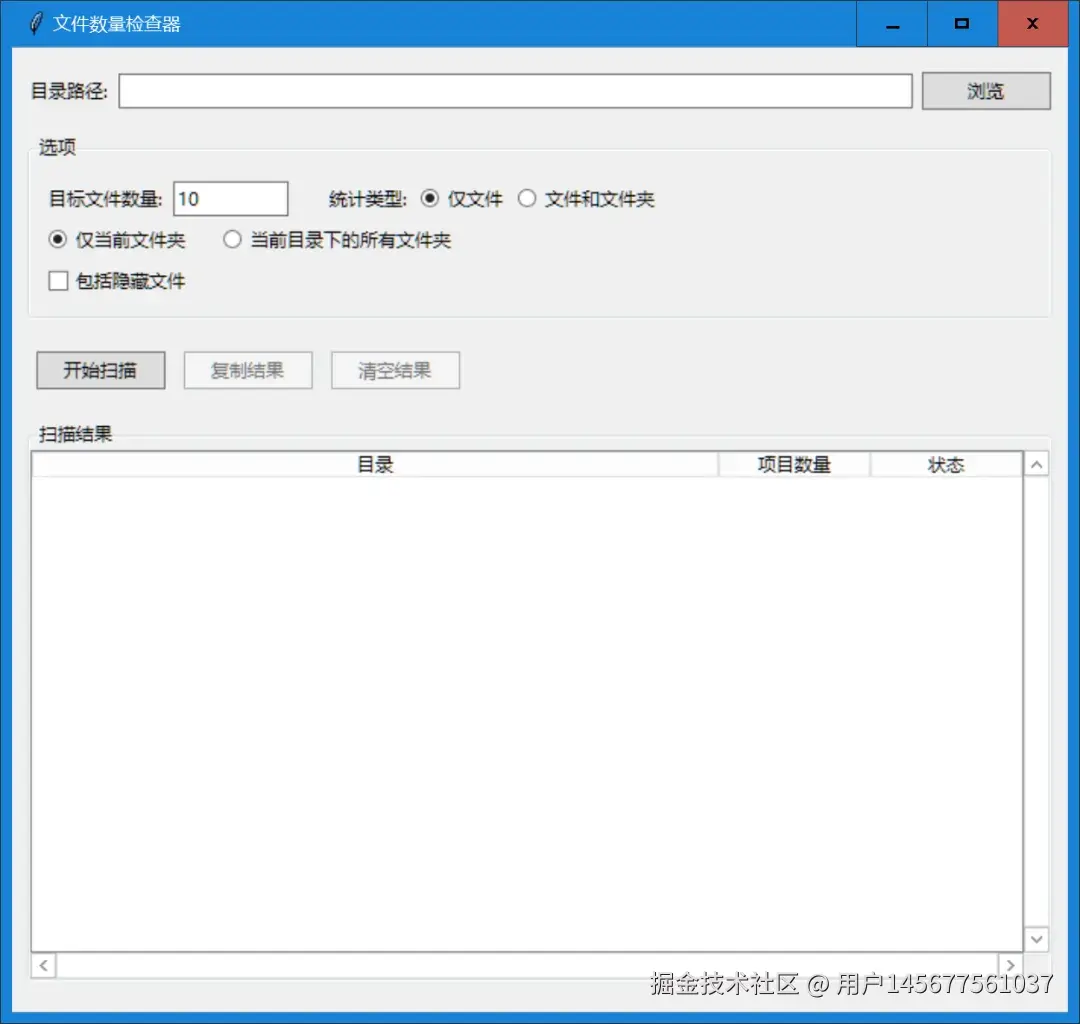Click the 复制结果 button

coord(247,370)
